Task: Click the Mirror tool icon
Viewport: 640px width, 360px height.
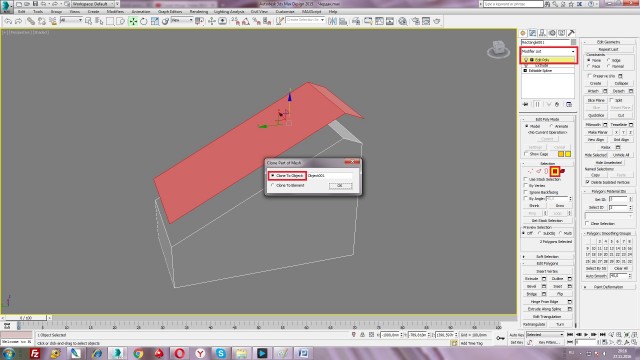Action: point(333,21)
